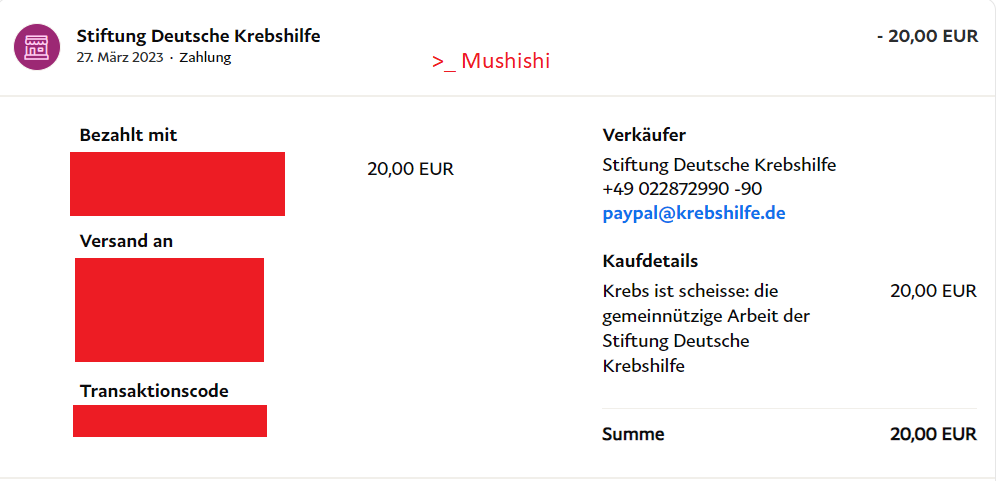
Task: Click the 20,00 EUR amount beside payment method
Action: click(410, 169)
